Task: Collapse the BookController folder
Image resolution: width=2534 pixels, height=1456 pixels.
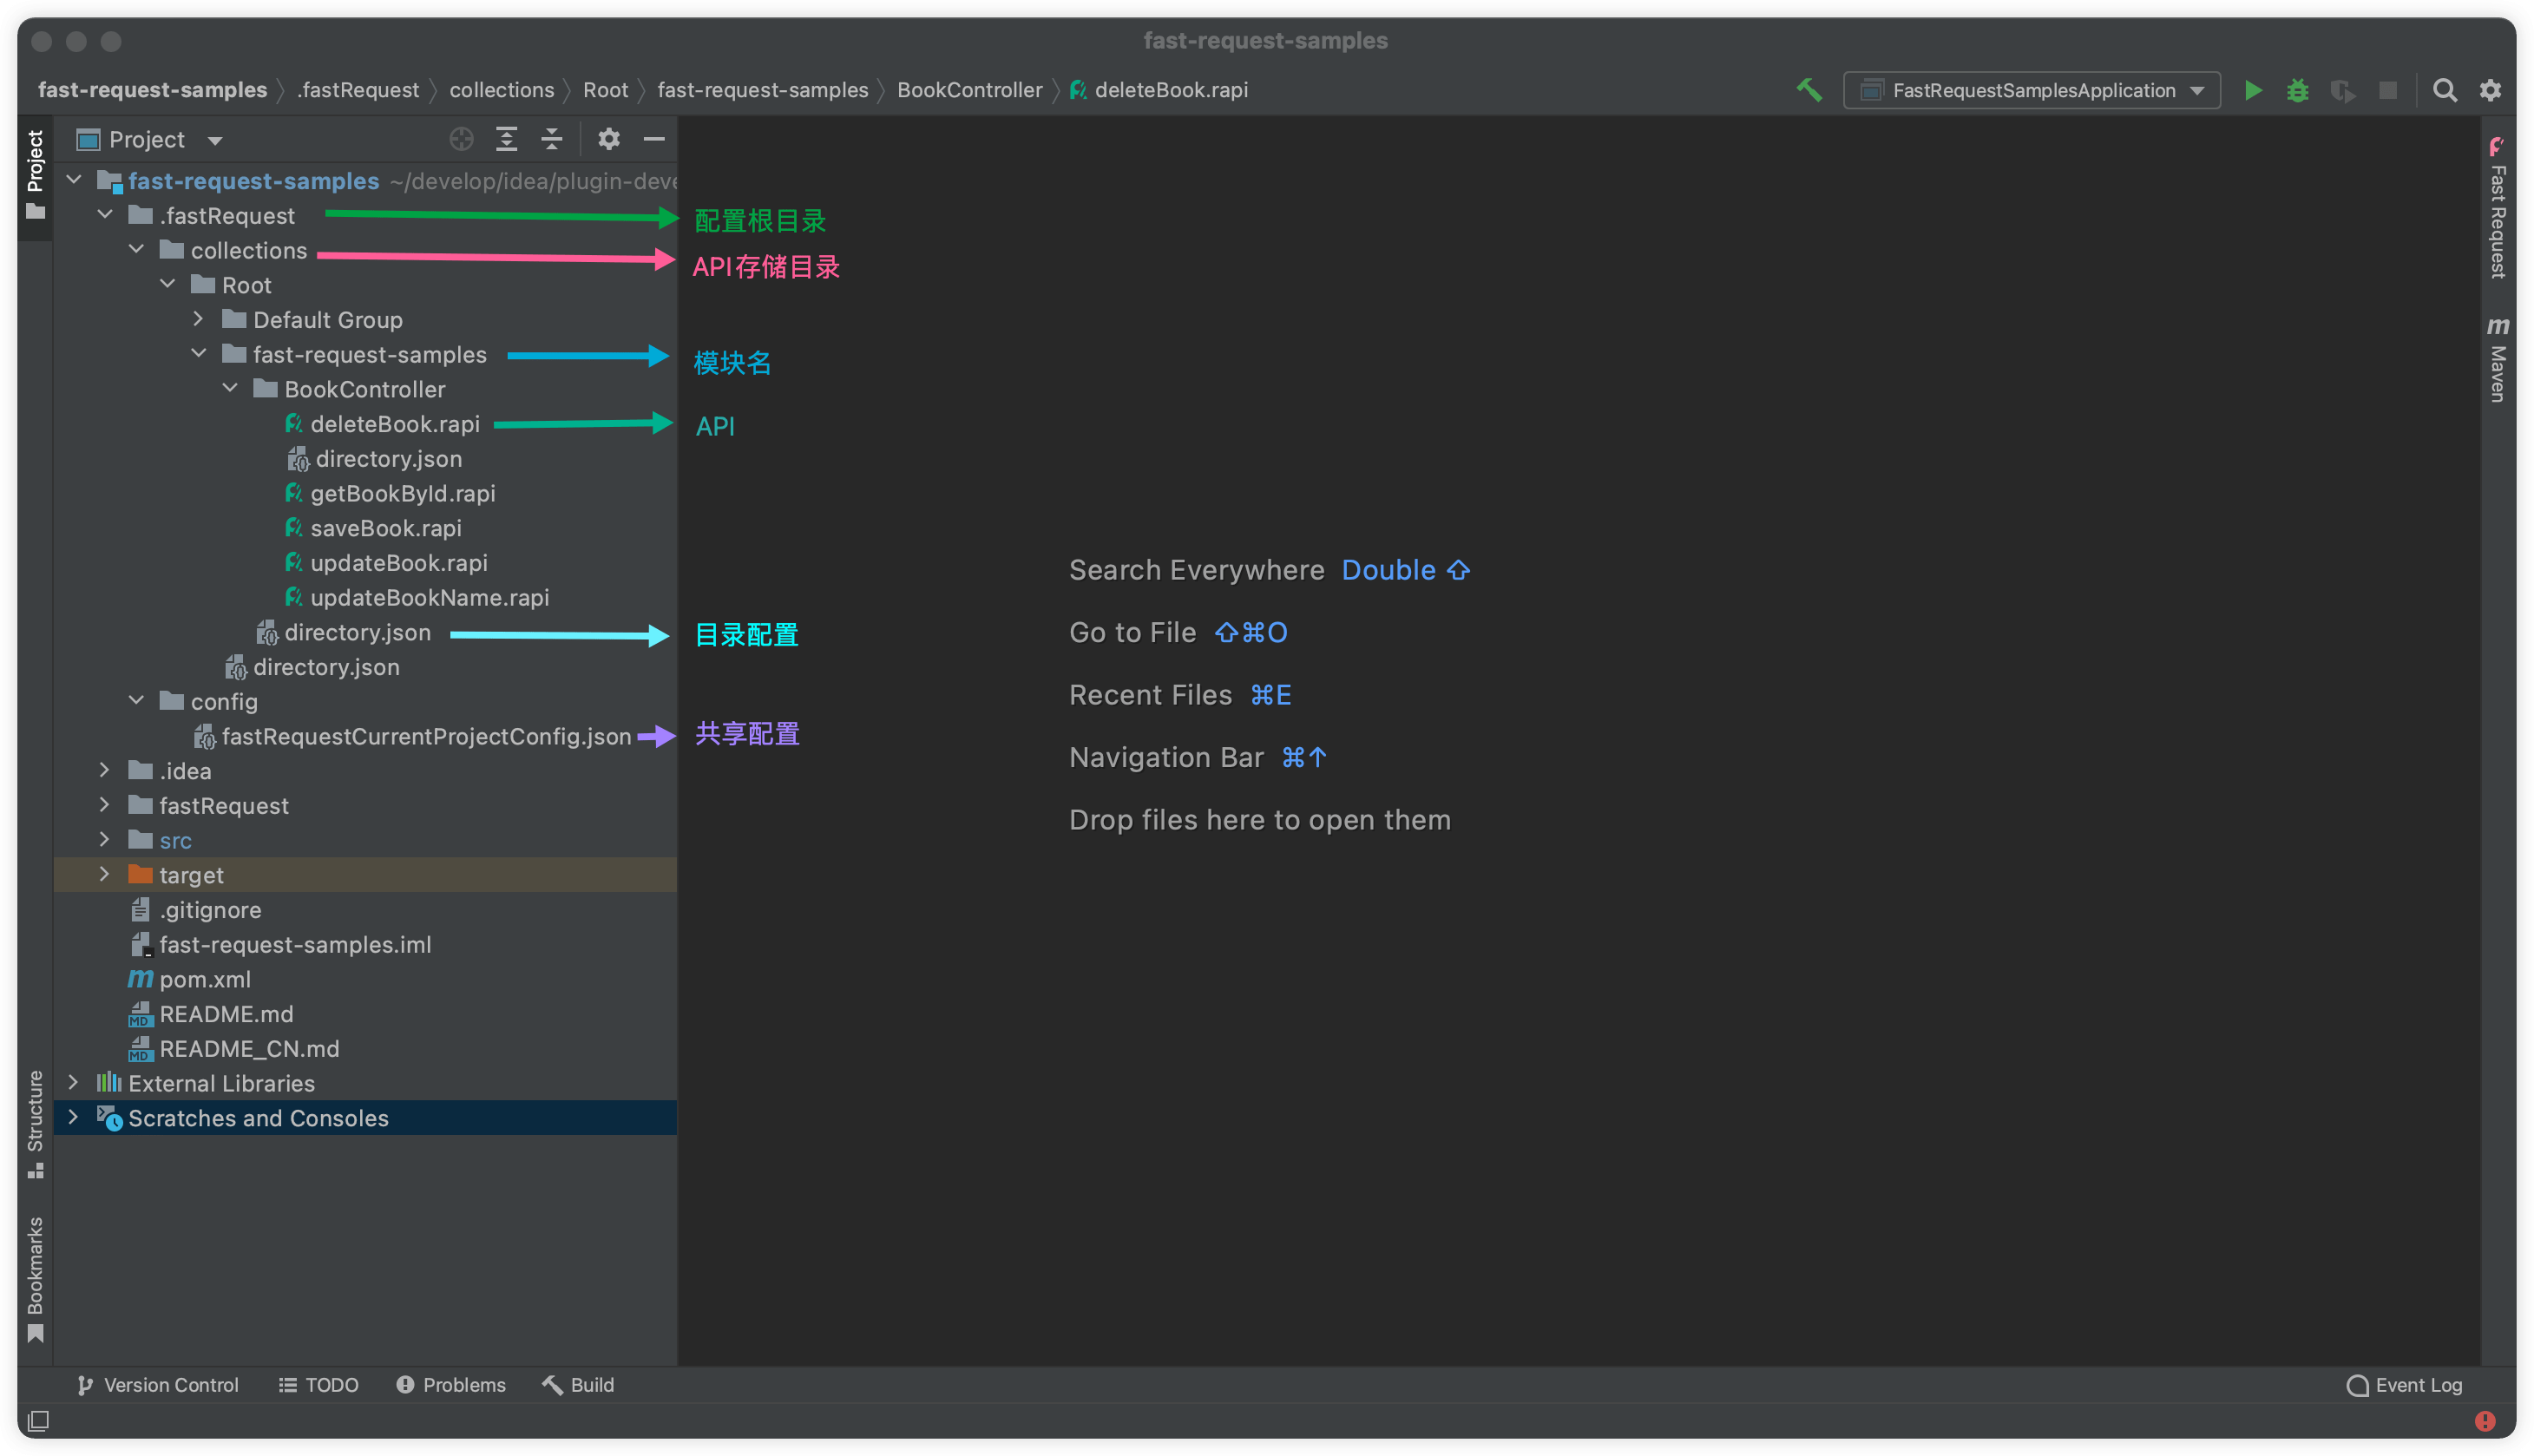Action: 230,388
